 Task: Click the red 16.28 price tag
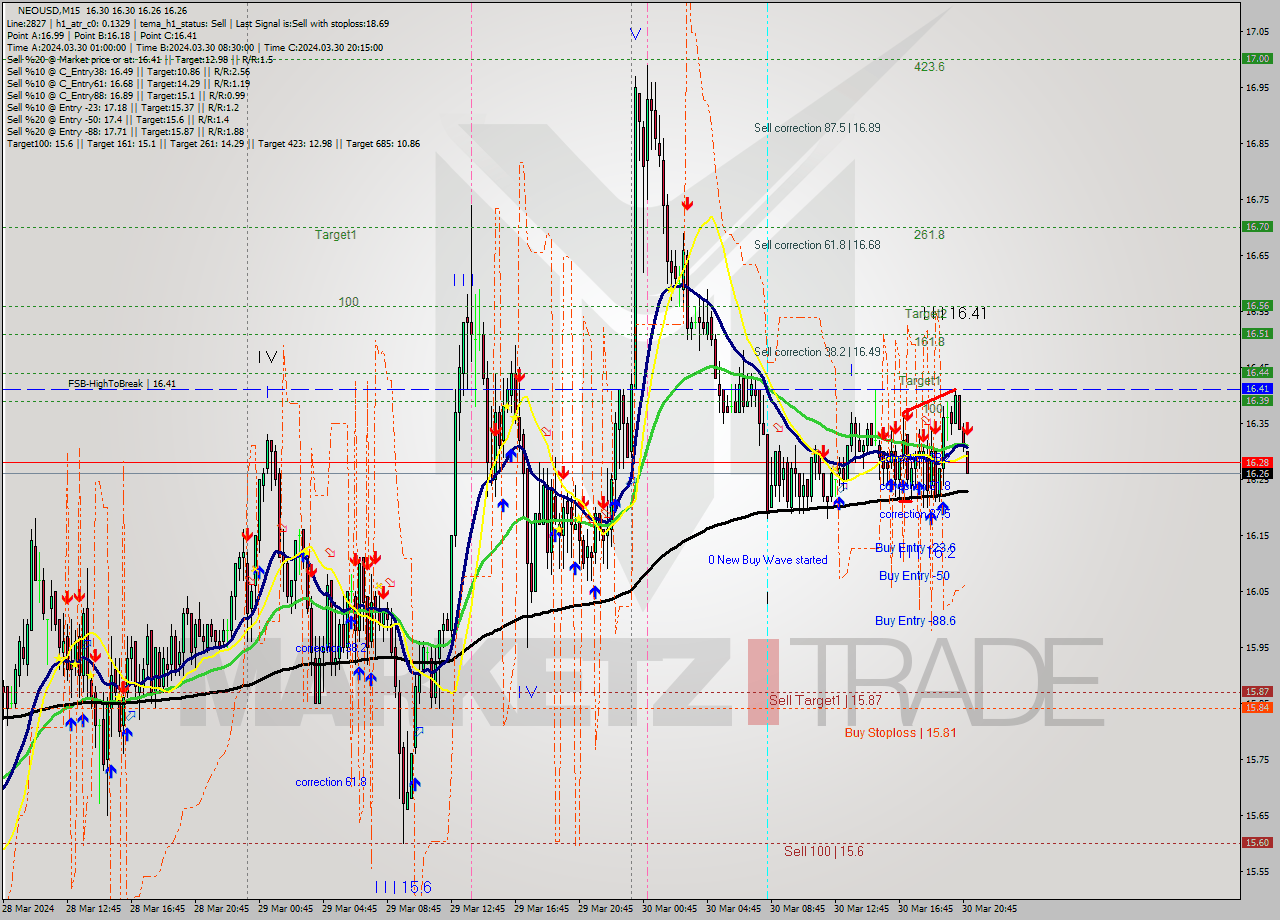[x=1256, y=463]
